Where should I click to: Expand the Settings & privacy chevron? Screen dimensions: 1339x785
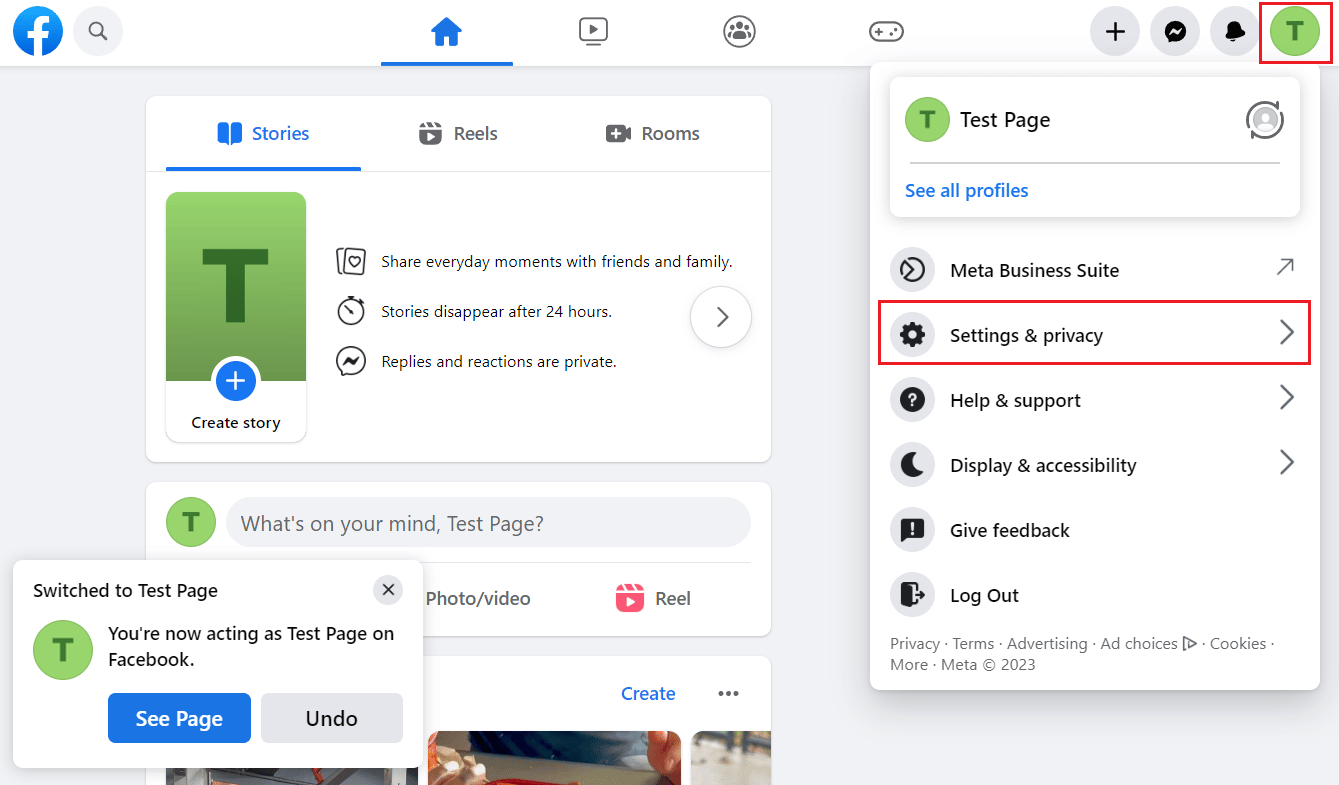click(1287, 333)
